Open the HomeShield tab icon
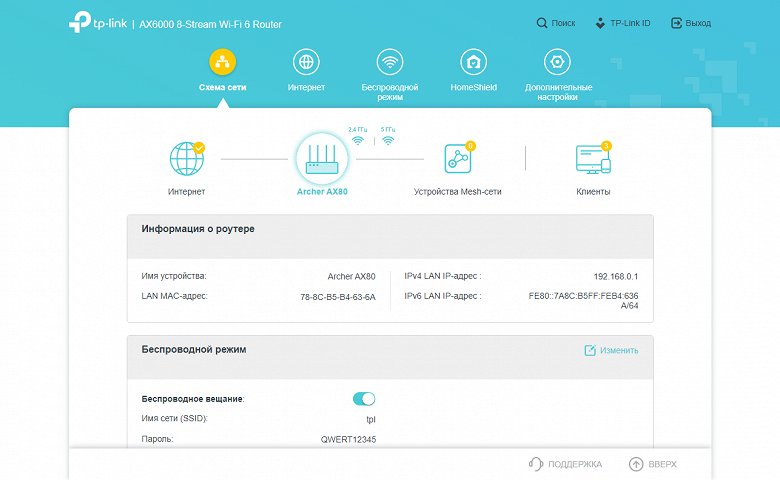This screenshot has width=780, height=480. point(474,62)
